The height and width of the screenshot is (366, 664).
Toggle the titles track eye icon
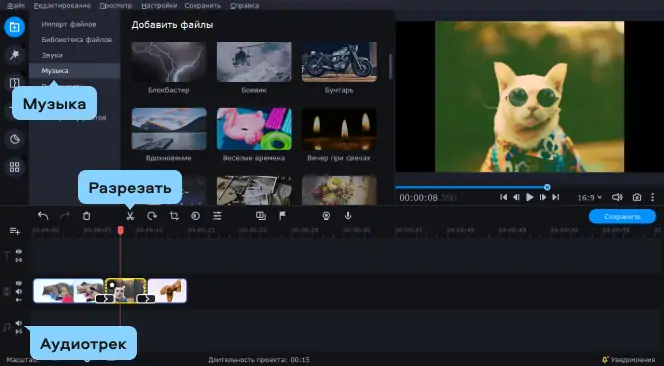click(19, 252)
